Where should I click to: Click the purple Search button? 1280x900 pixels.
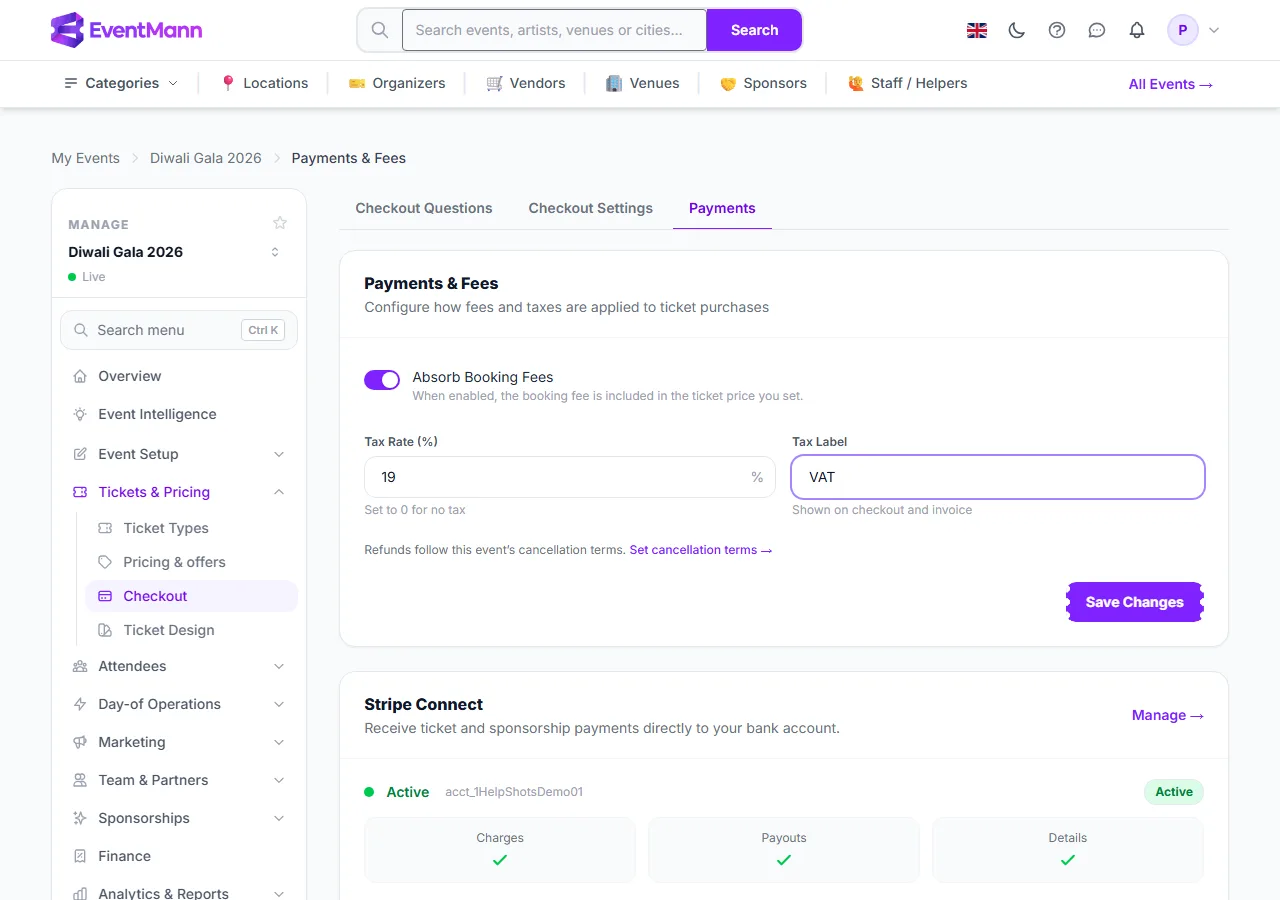(x=754, y=30)
